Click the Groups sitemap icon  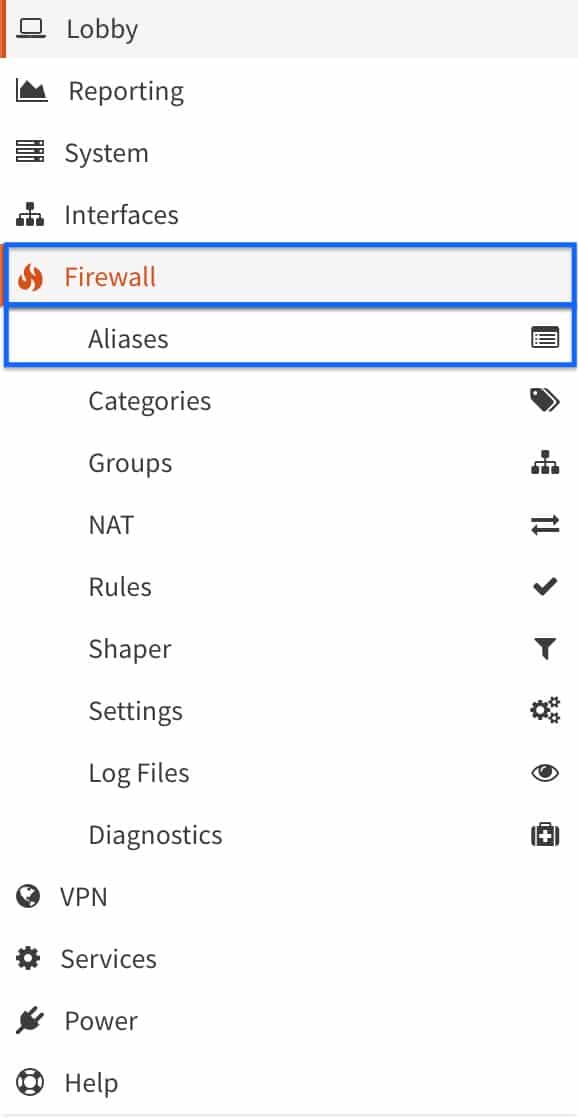click(545, 462)
